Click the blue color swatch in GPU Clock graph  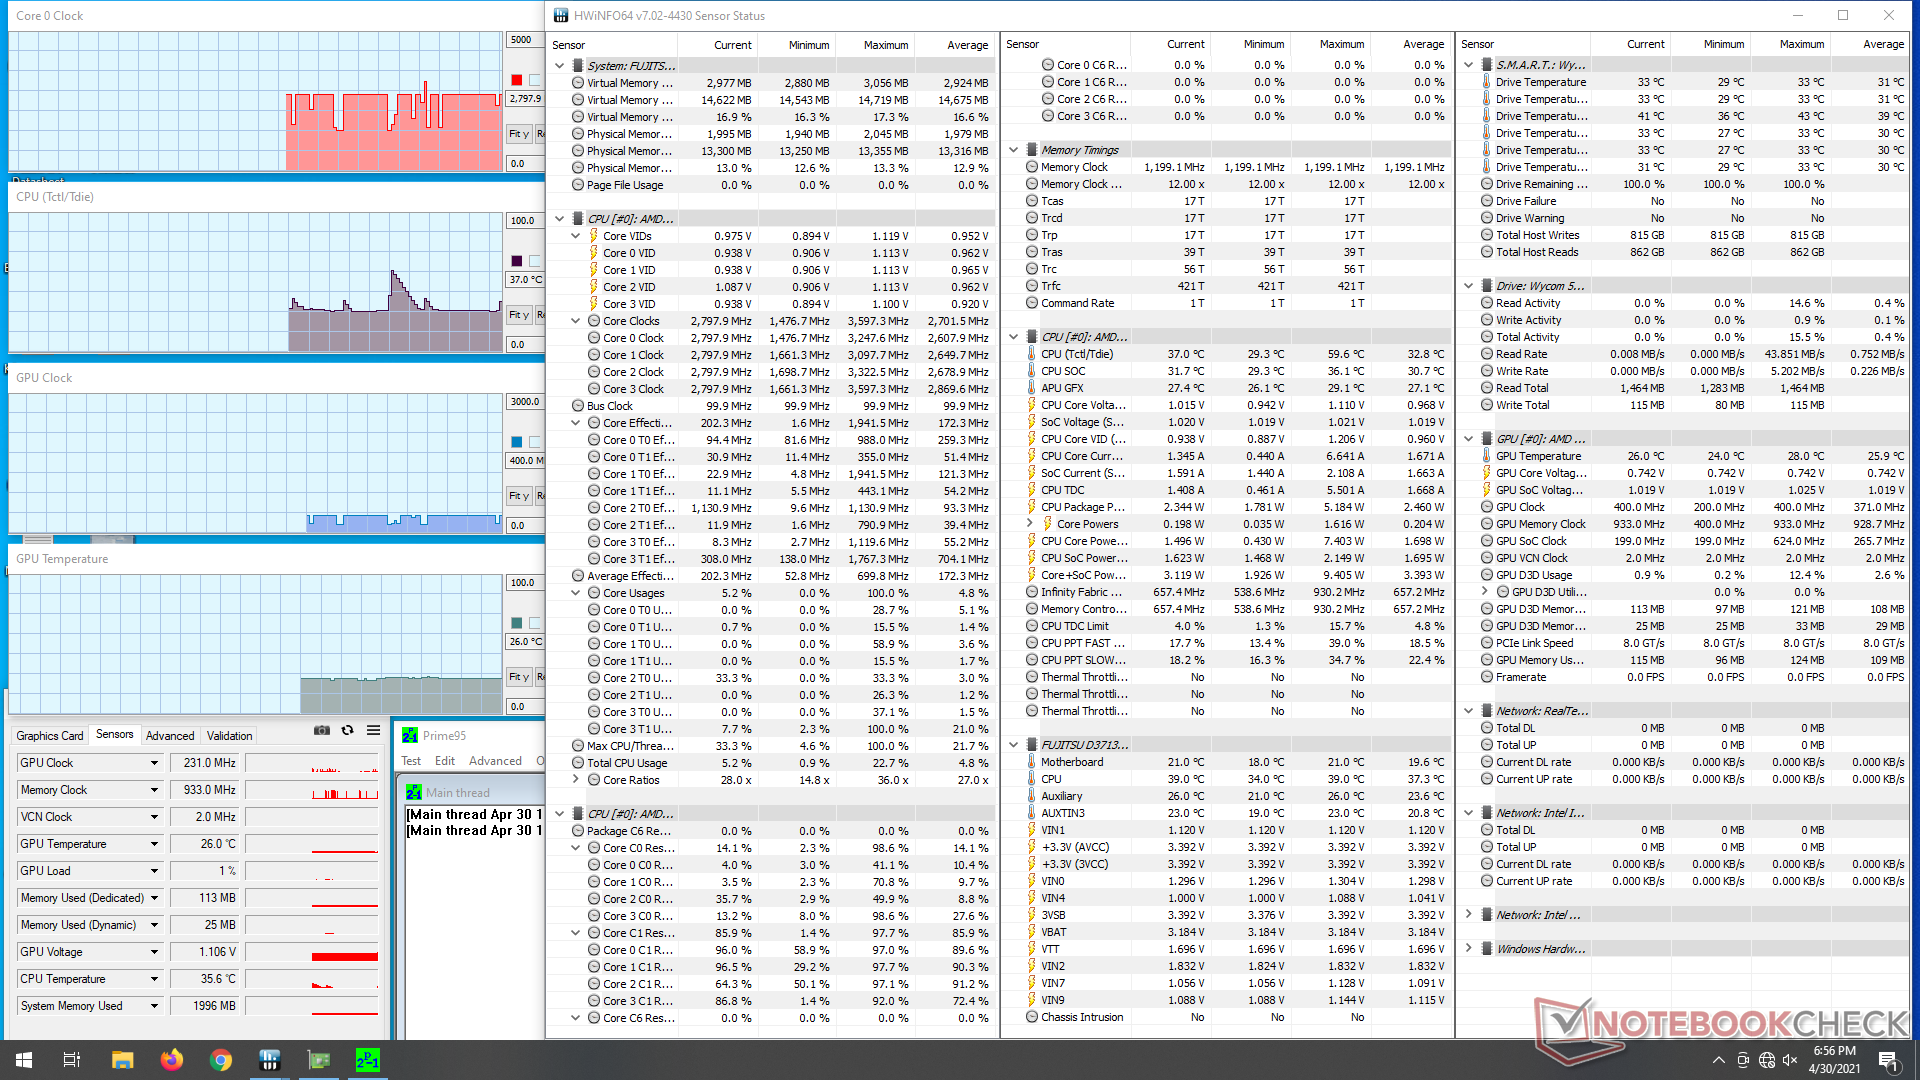516,442
